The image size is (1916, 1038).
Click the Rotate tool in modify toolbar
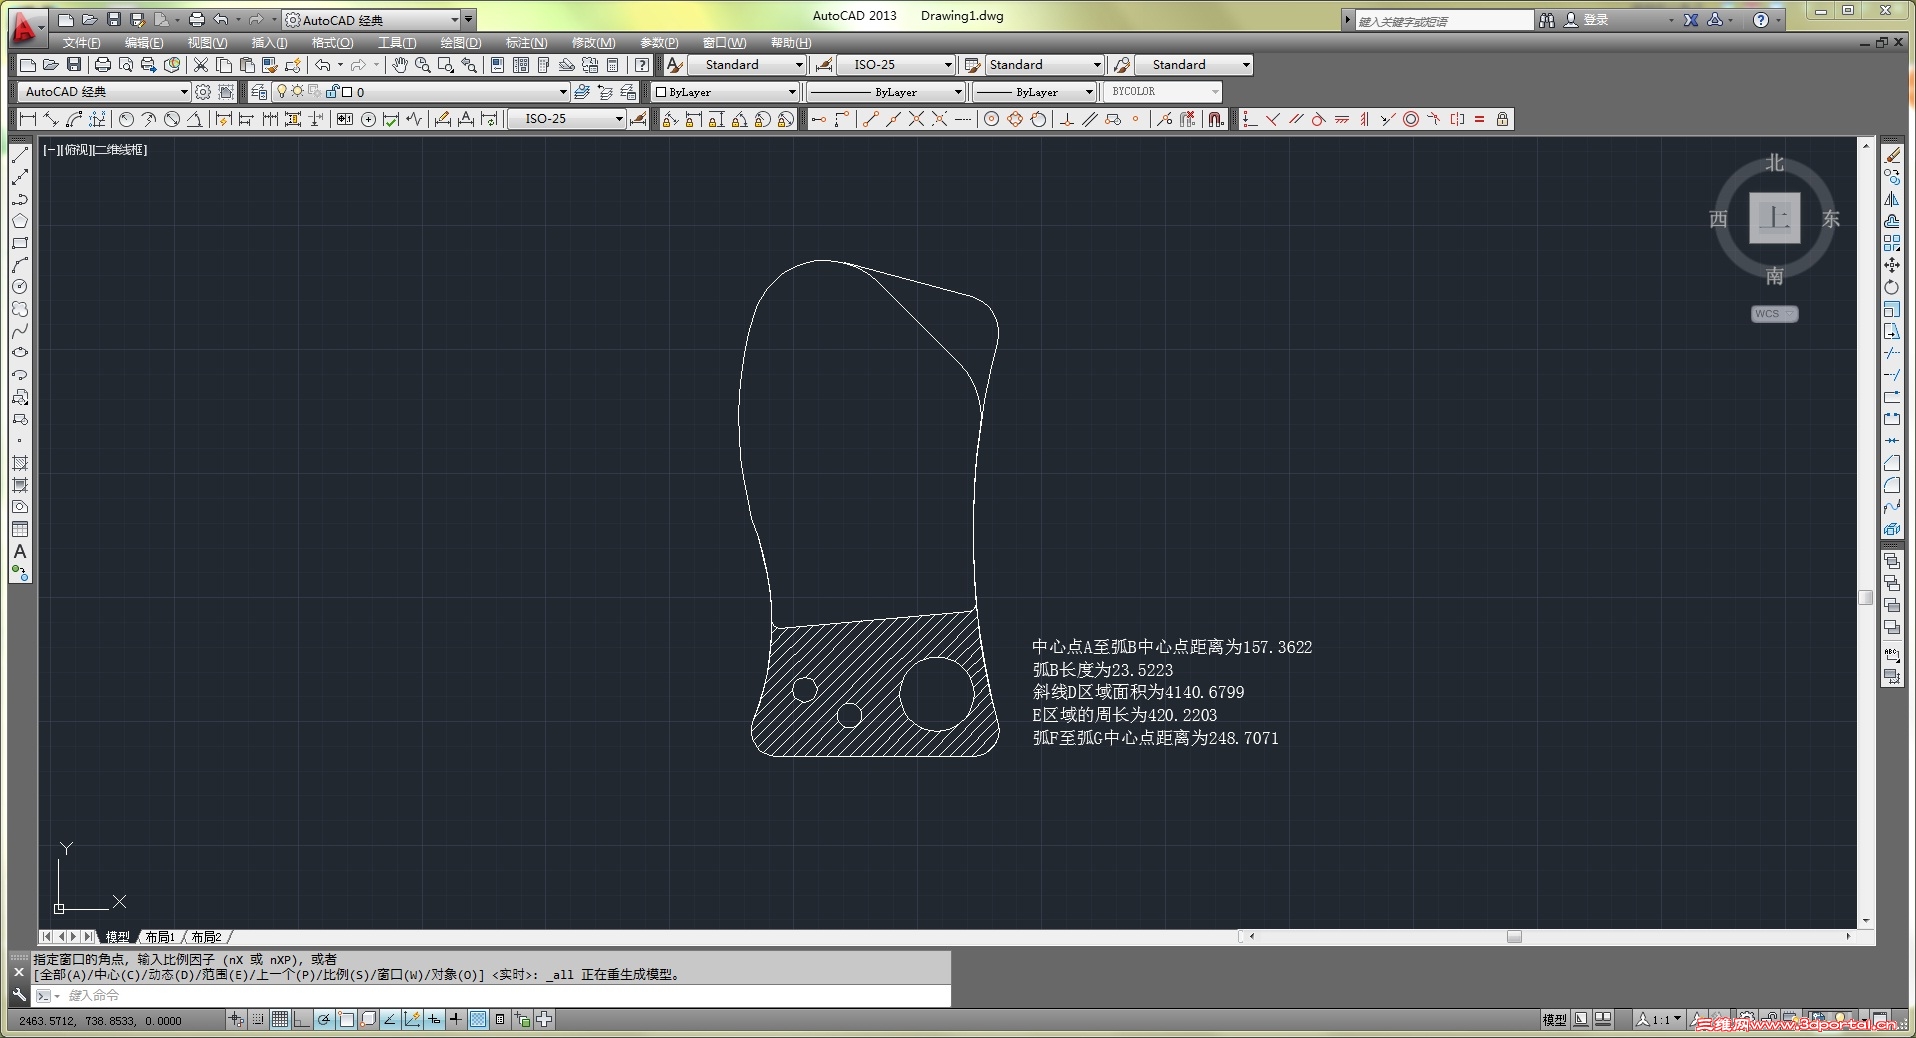click(x=1892, y=287)
